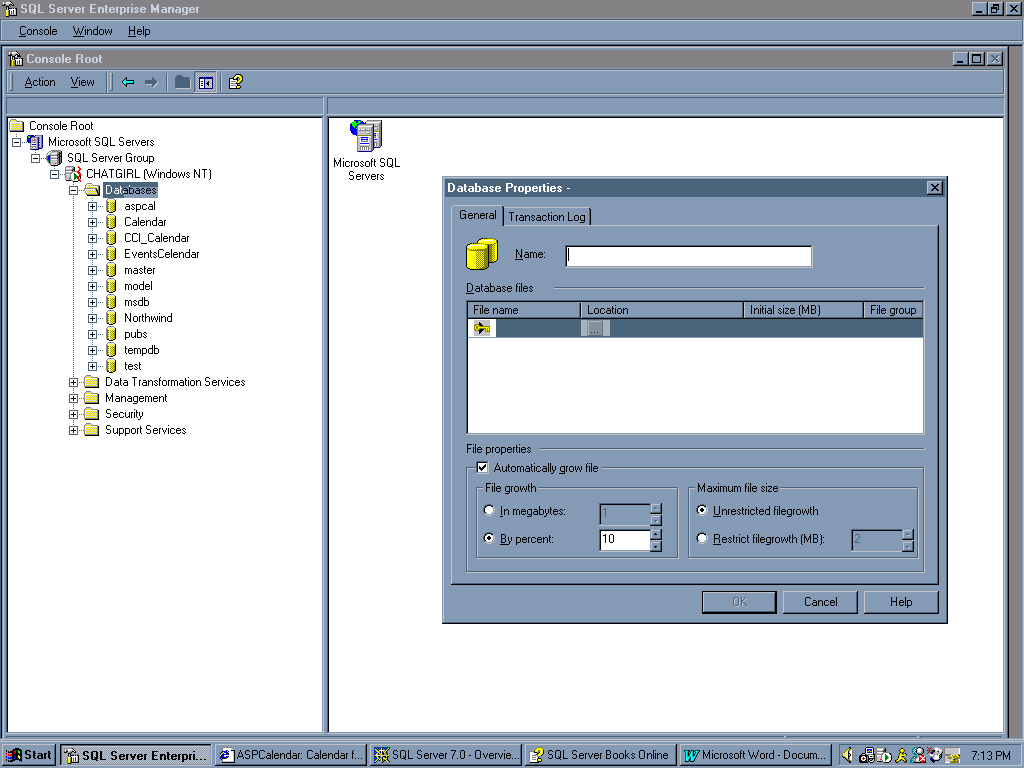
Task: Collapse the Databases tree node
Action: pyautogui.click(x=73, y=191)
